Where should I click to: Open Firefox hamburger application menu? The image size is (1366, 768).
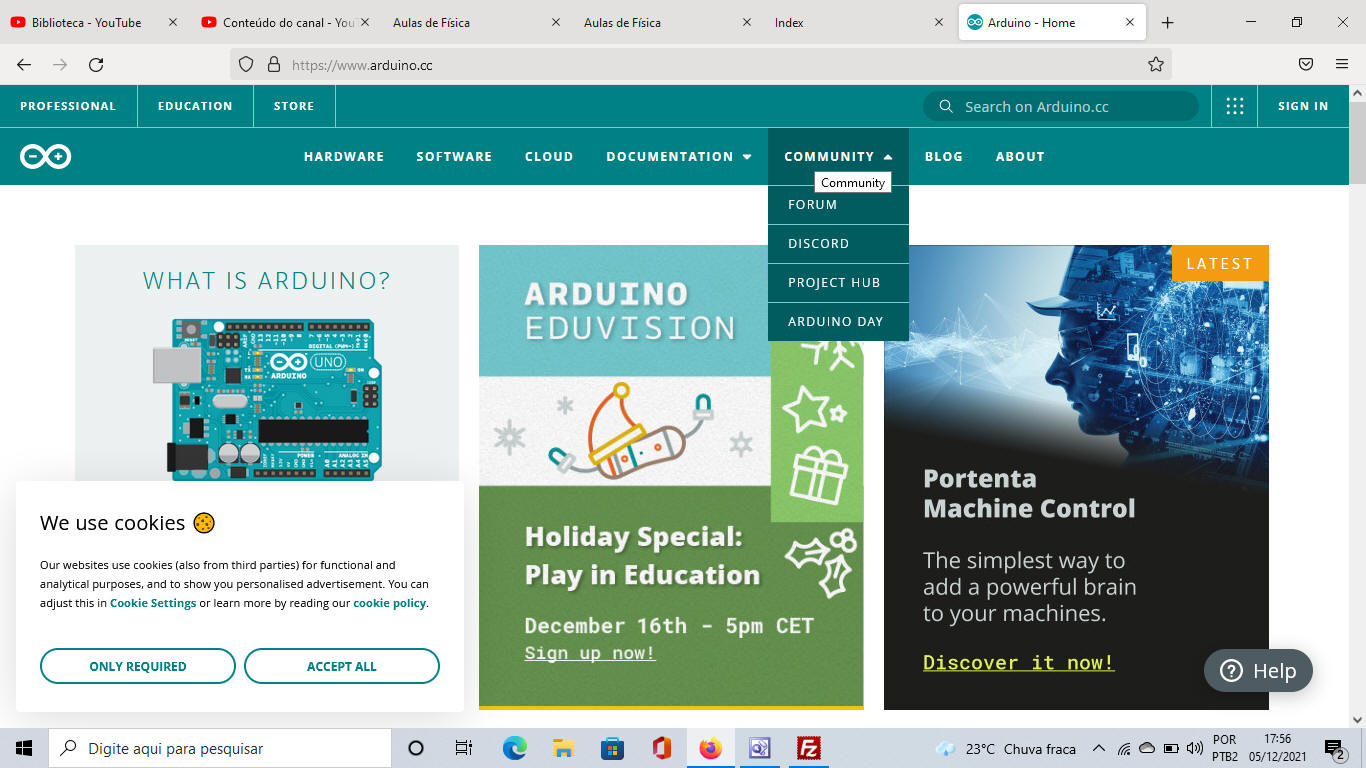pos(1342,65)
